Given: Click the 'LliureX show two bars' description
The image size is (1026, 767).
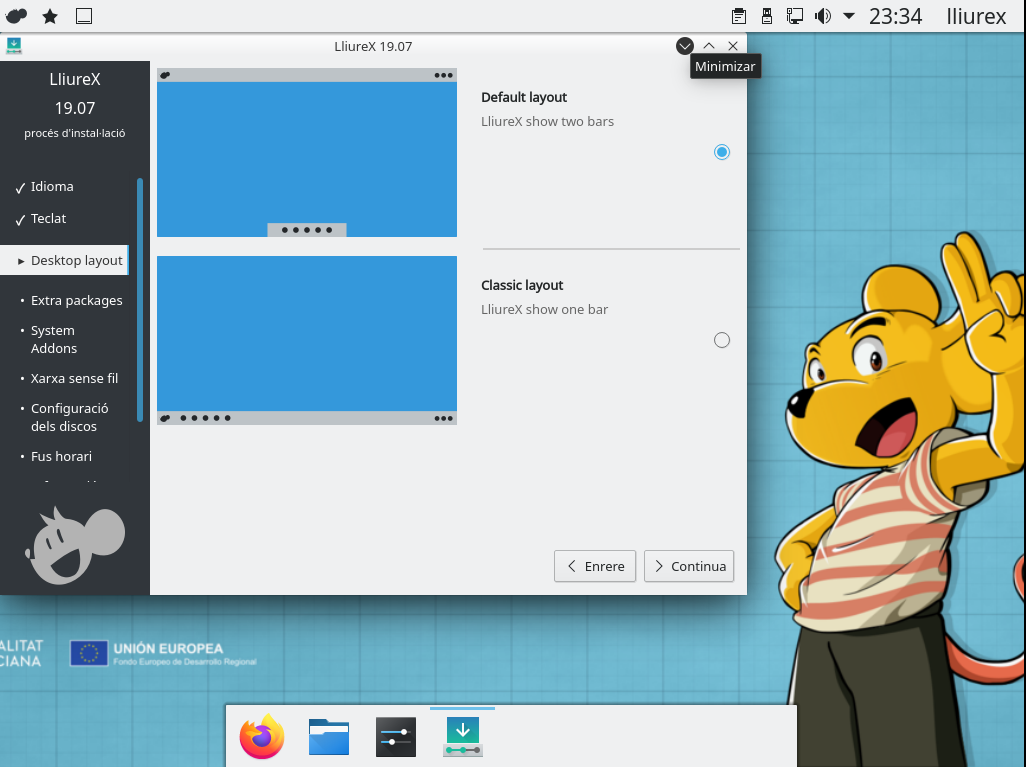Looking at the screenshot, I should point(547,121).
